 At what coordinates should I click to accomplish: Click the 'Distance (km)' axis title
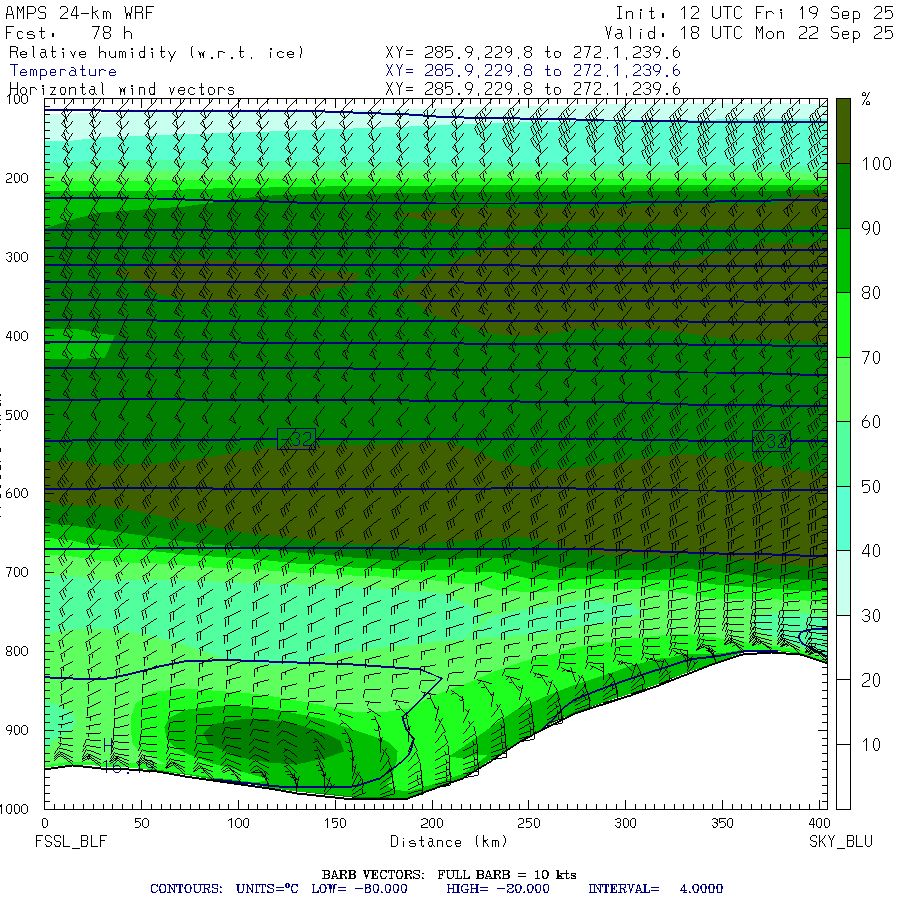[x=449, y=842]
